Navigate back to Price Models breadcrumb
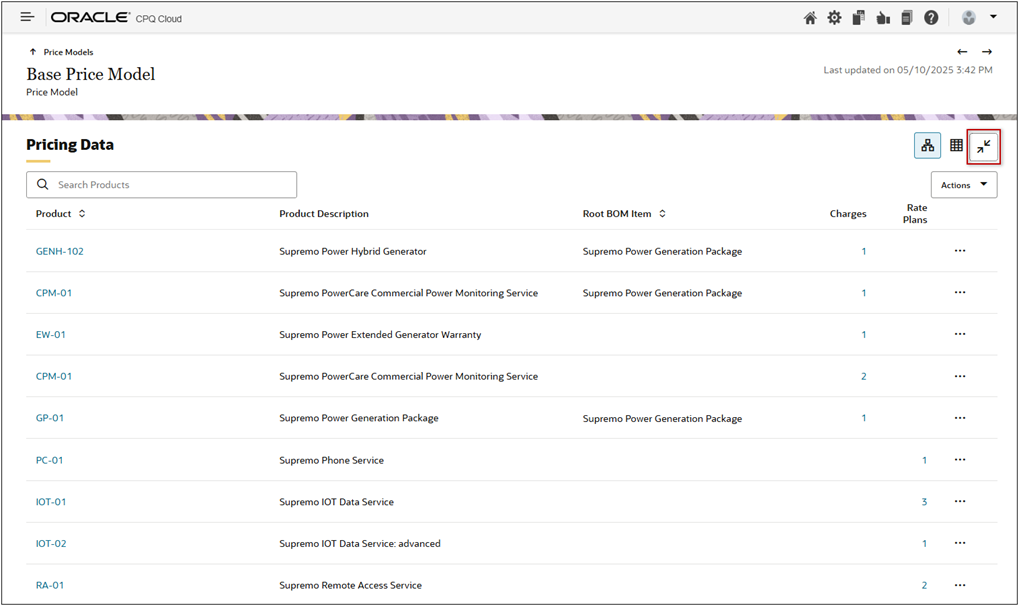The width and height of the screenshot is (1019, 606). click(68, 52)
